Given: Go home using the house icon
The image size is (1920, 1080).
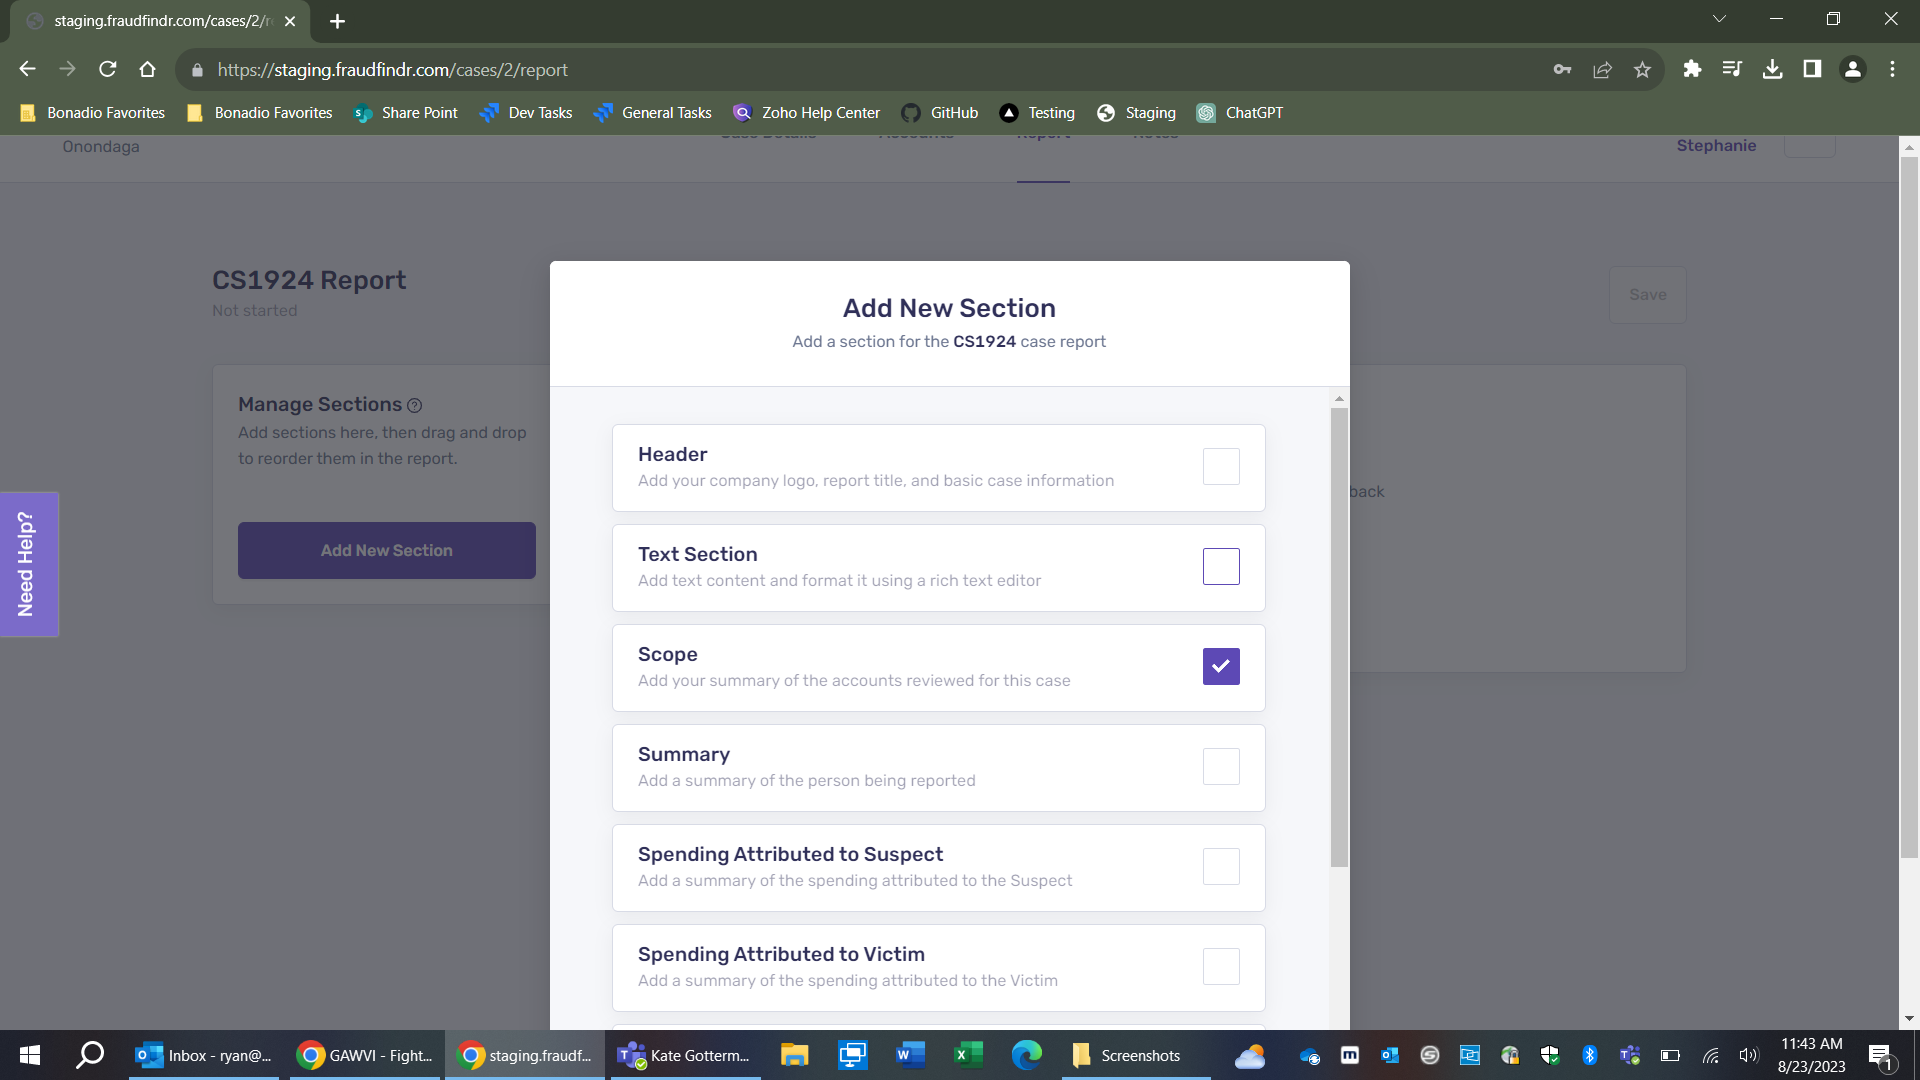Looking at the screenshot, I should pos(148,69).
